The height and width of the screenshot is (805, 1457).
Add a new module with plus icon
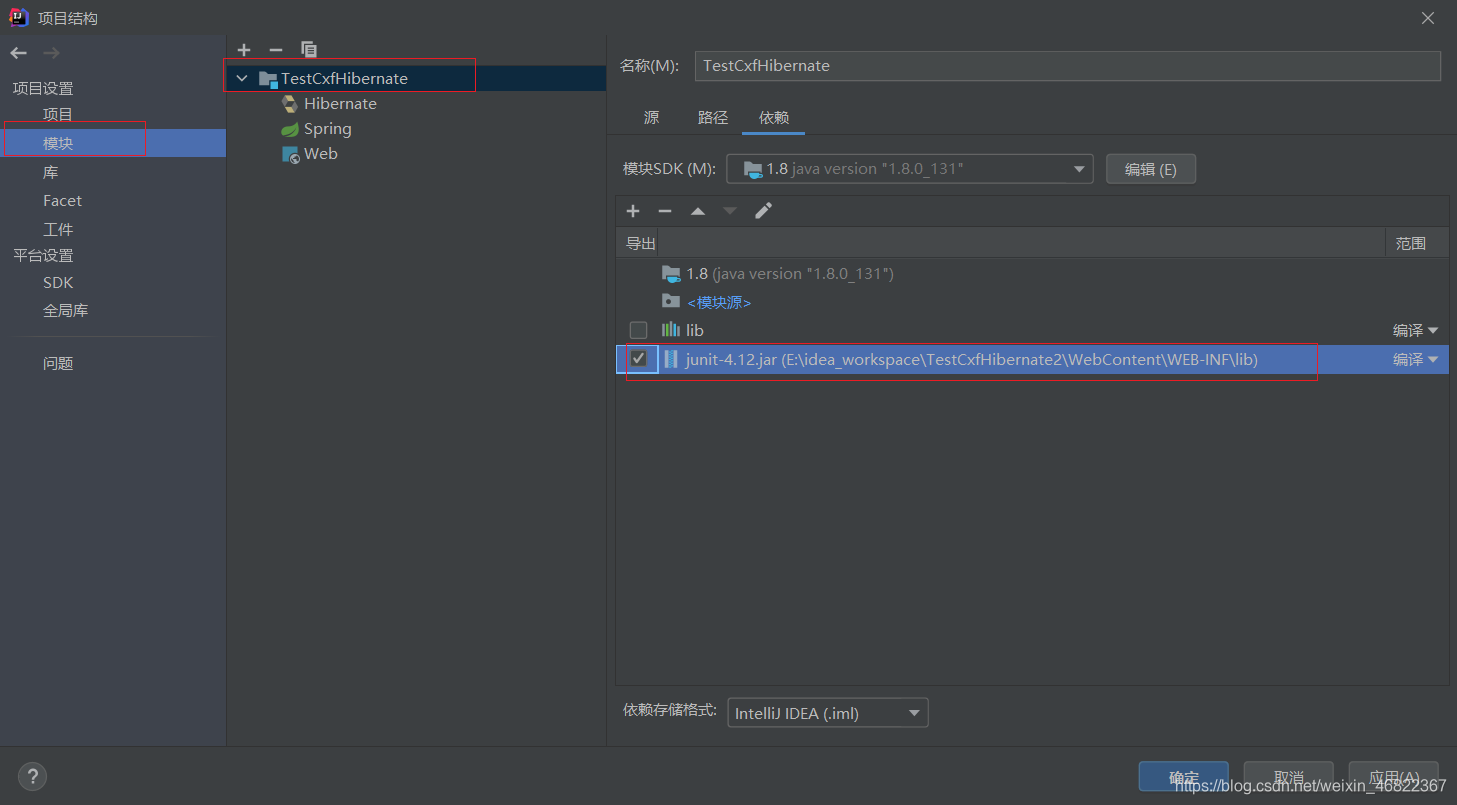(244, 49)
